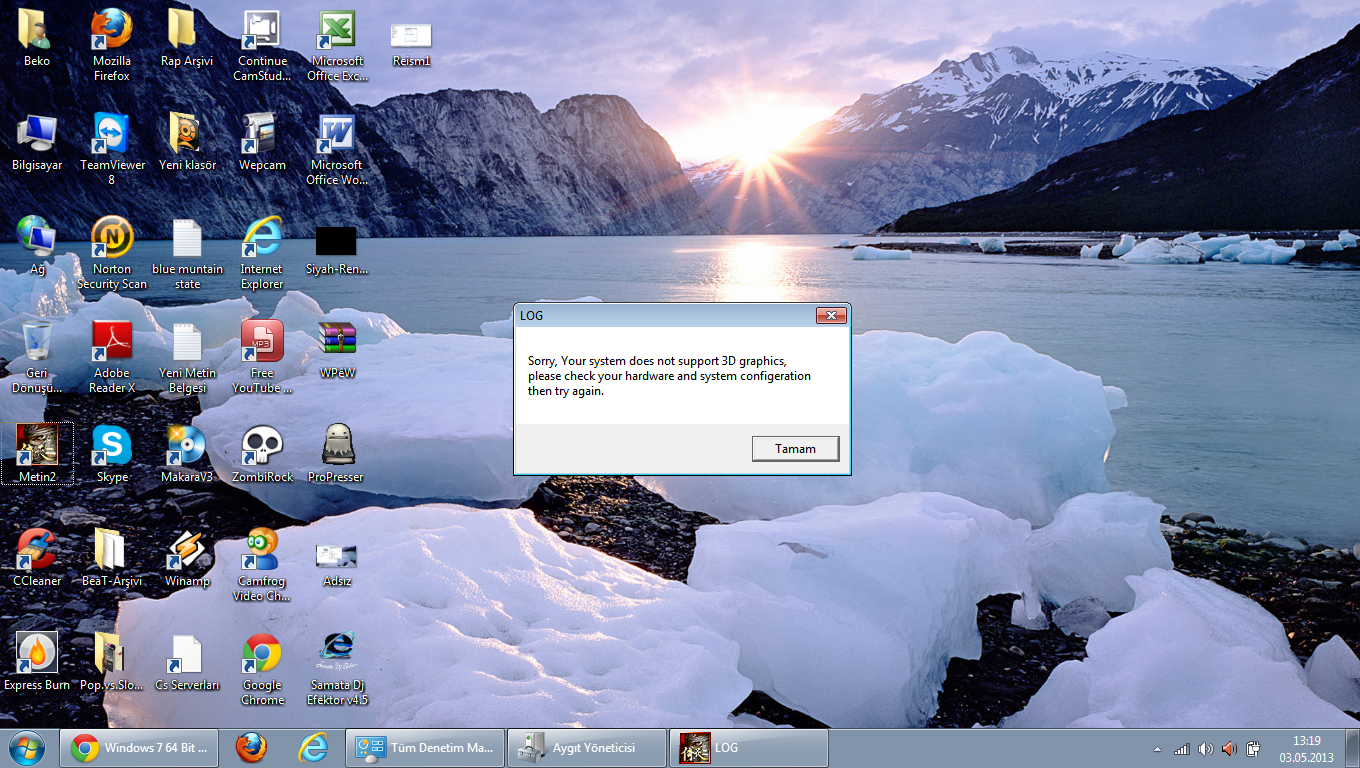Select Skype desktop shortcut
1360x768 pixels.
112,453
